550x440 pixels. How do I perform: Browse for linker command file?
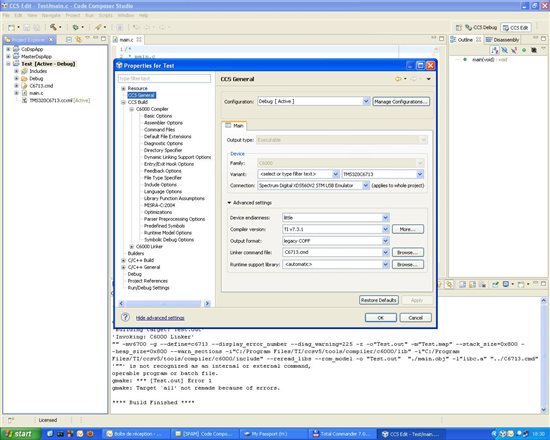tap(408, 252)
